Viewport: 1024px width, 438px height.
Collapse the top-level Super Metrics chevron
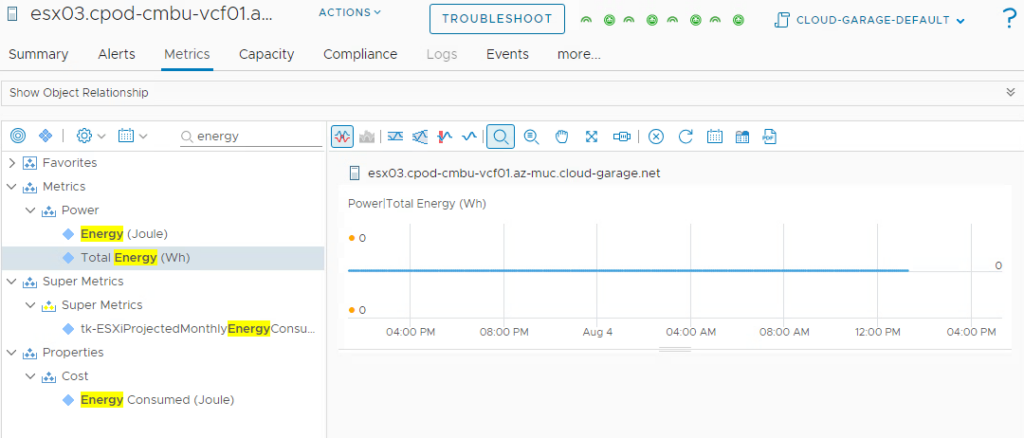click(12, 281)
